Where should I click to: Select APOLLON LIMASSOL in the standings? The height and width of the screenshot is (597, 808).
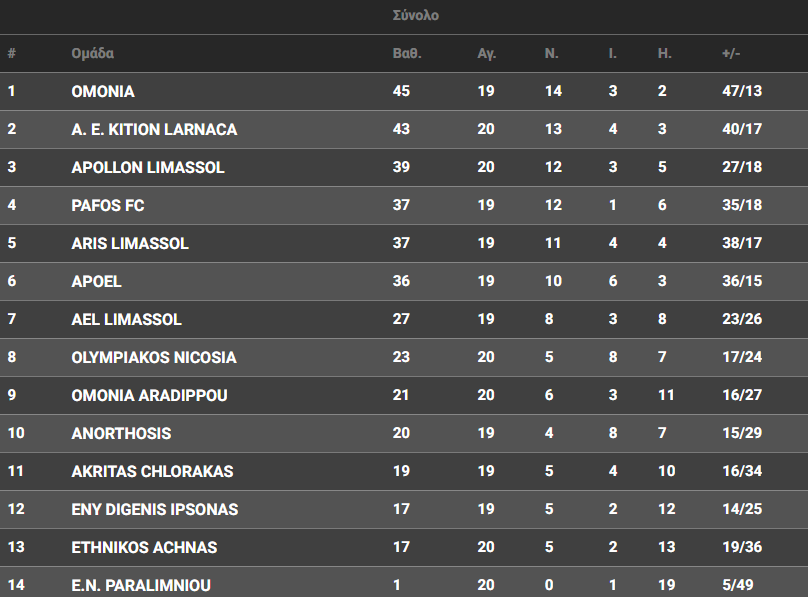(x=148, y=167)
